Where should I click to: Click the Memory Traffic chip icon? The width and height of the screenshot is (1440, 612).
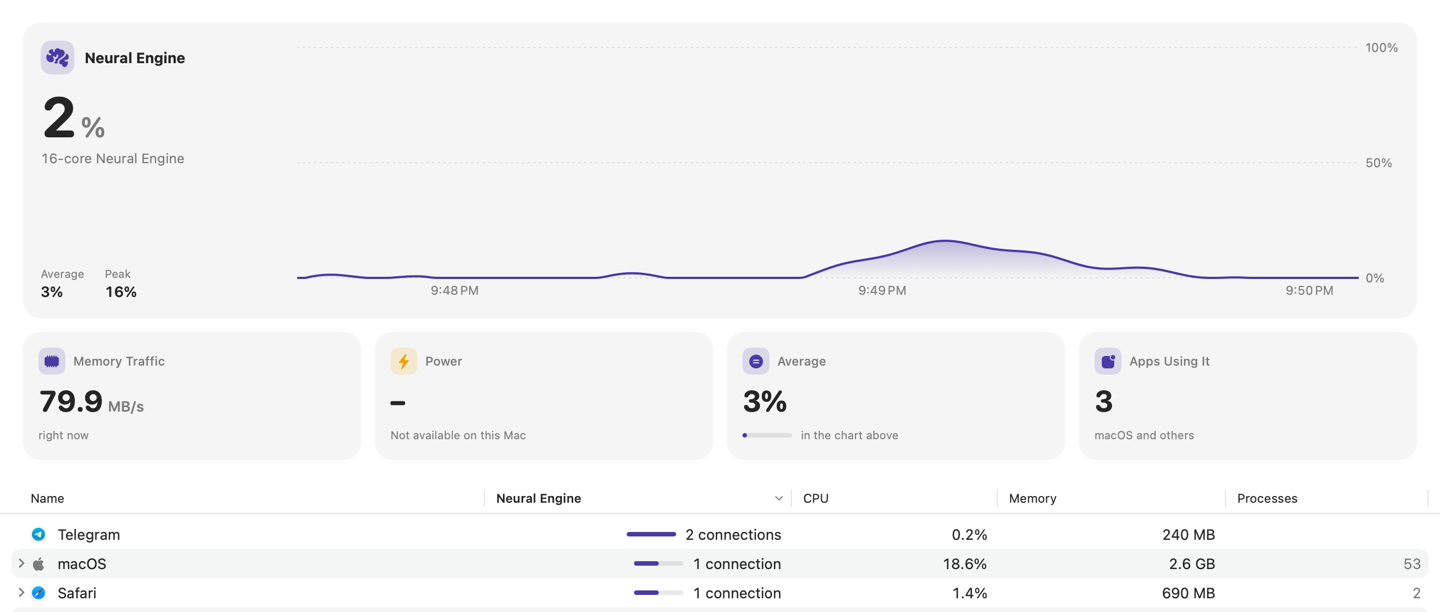point(52,361)
